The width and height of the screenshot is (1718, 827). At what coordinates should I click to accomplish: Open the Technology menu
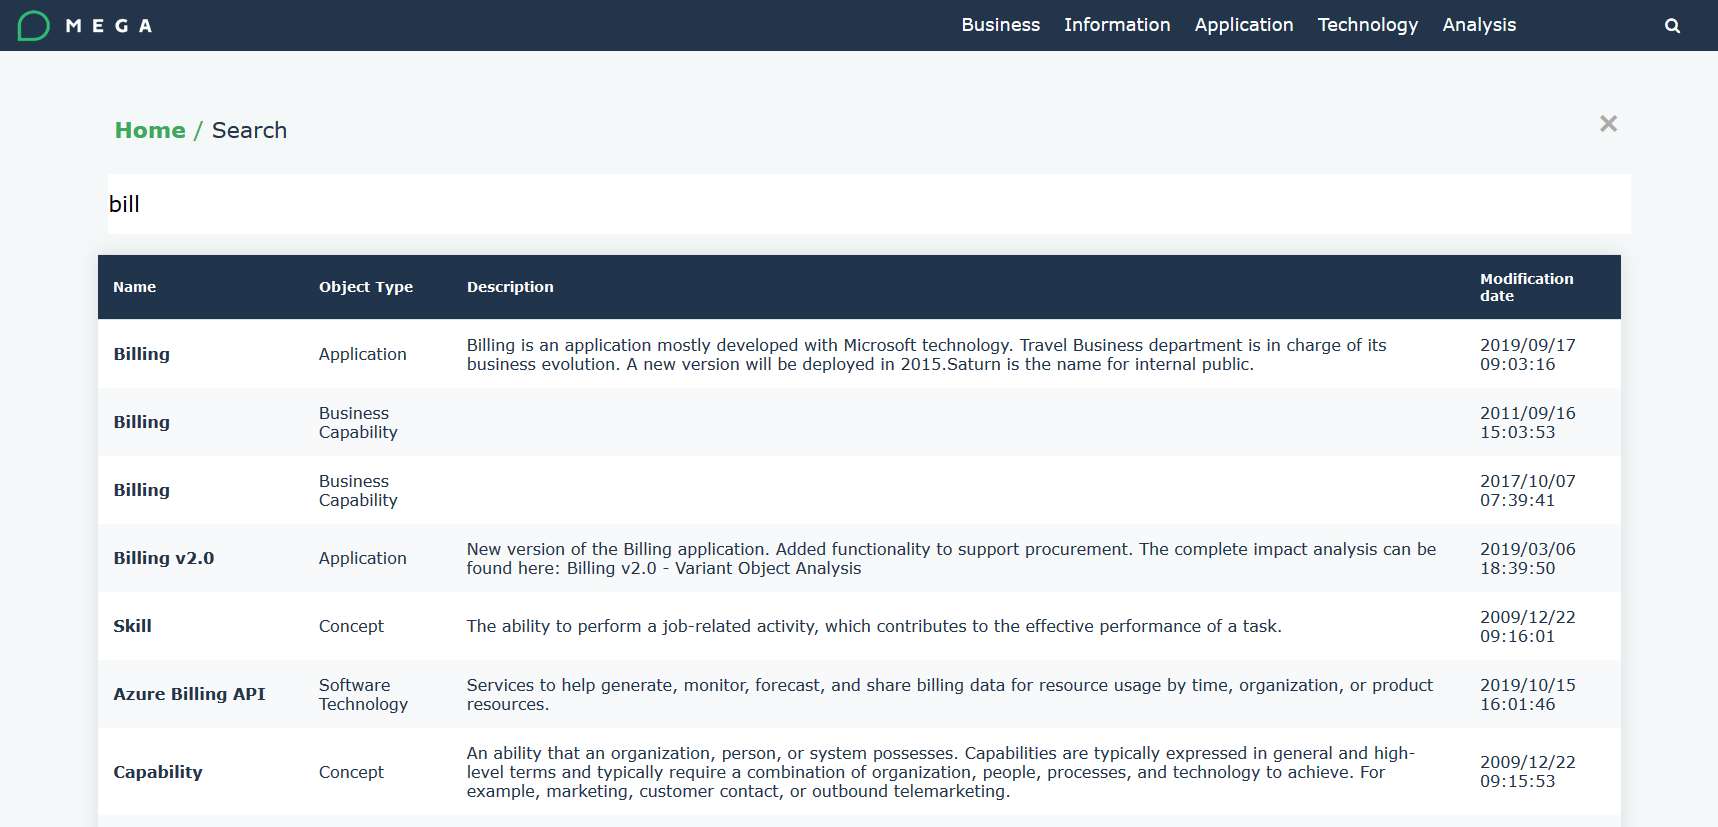tap(1367, 25)
